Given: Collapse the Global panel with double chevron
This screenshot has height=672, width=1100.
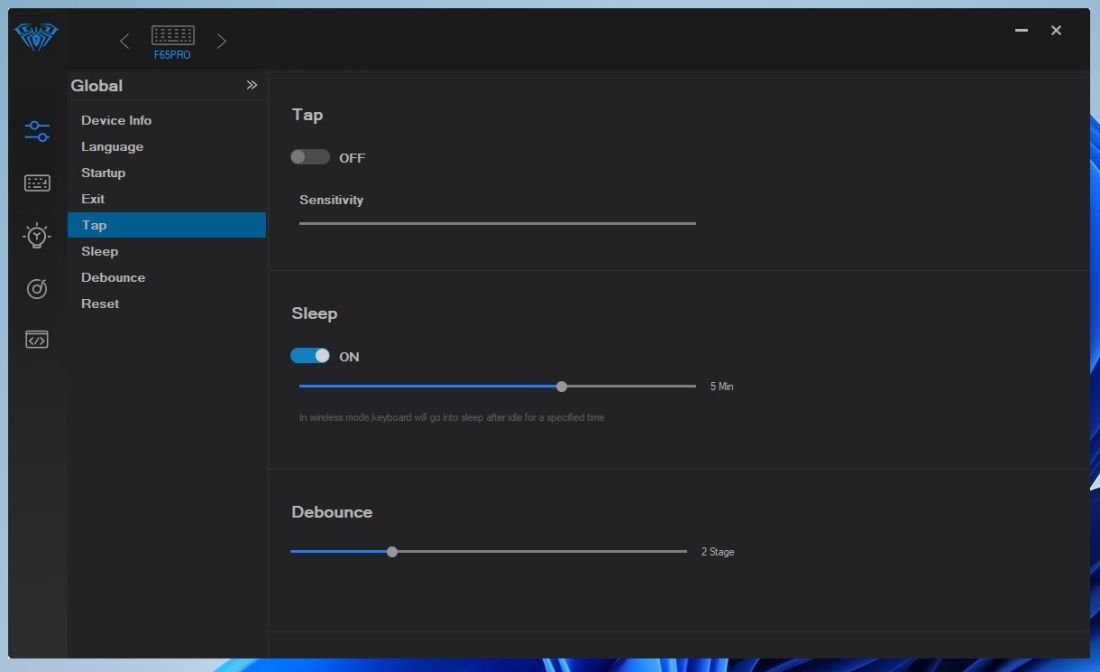Looking at the screenshot, I should click(x=252, y=85).
